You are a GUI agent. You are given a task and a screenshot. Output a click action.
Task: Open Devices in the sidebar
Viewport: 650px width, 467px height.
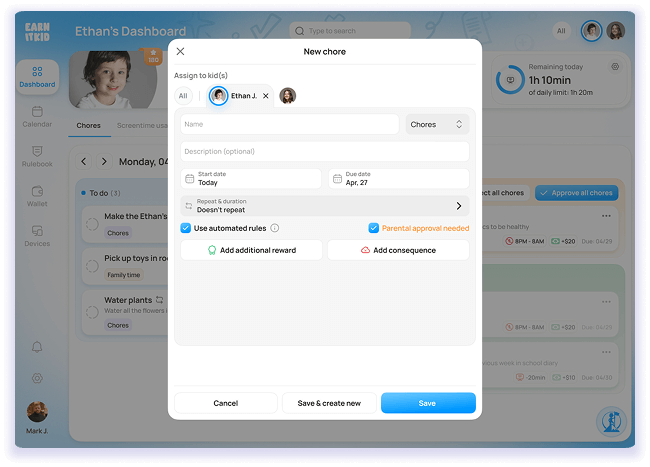point(37,236)
